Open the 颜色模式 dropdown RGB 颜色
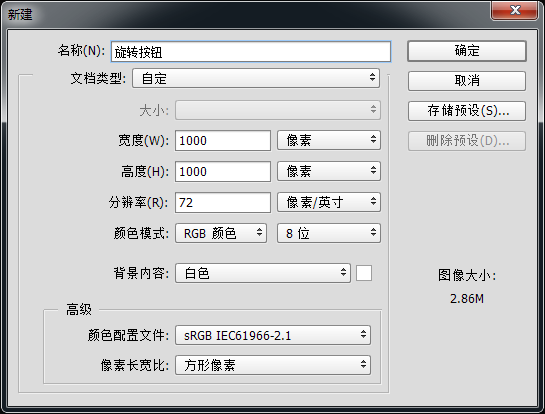The image size is (545, 414). [221, 233]
